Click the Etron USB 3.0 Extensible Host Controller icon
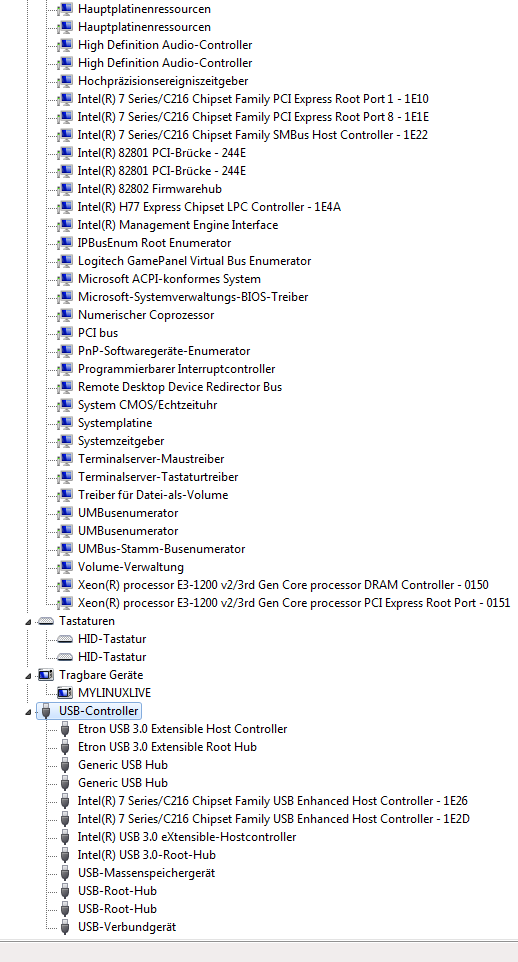518x962 pixels. 65,729
